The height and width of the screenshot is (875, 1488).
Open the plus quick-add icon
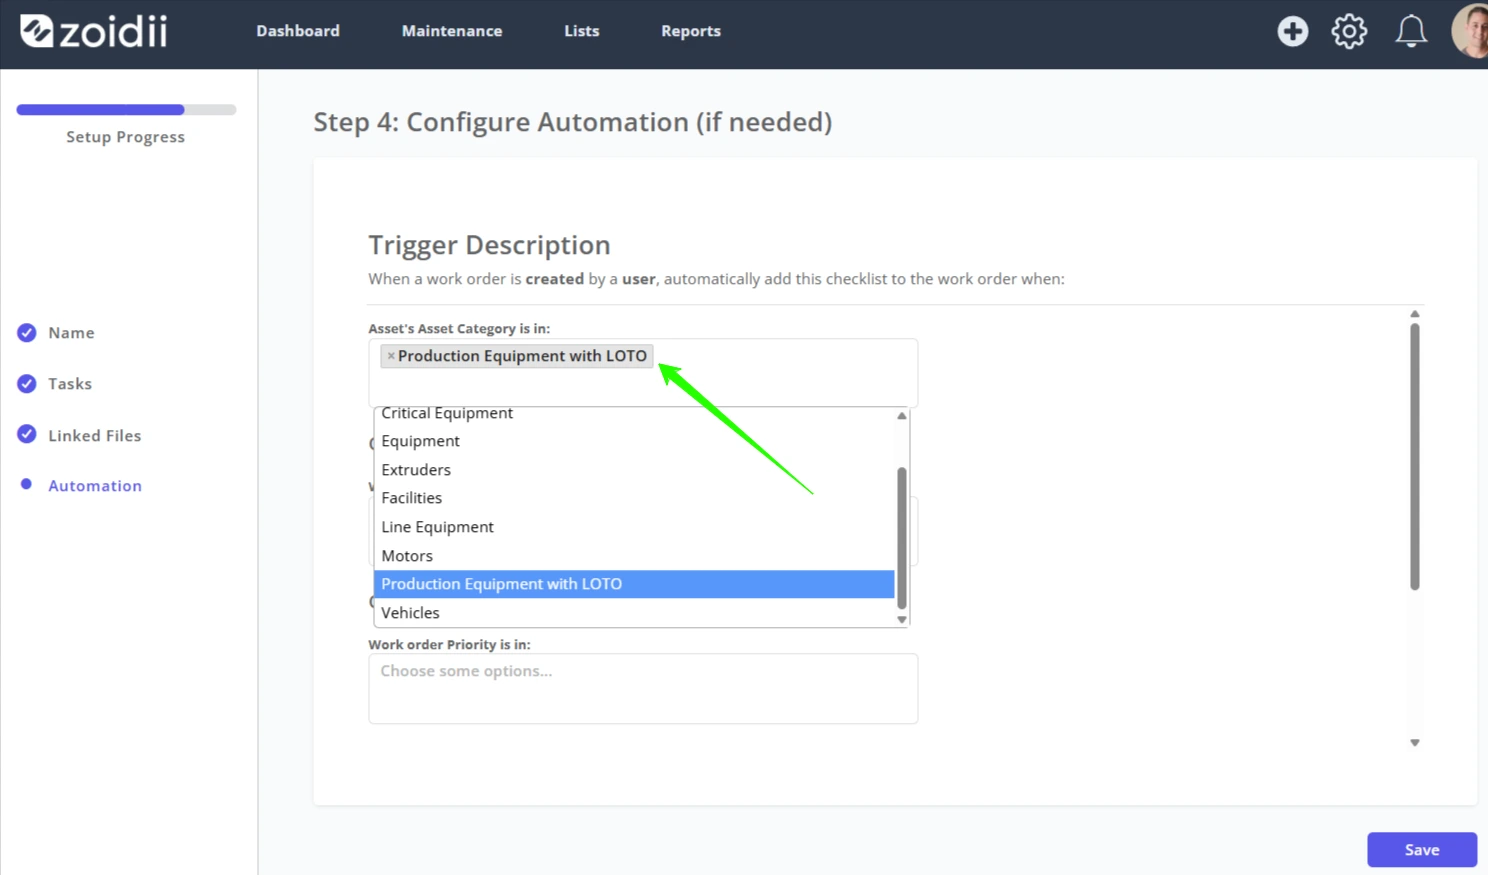tap(1292, 31)
